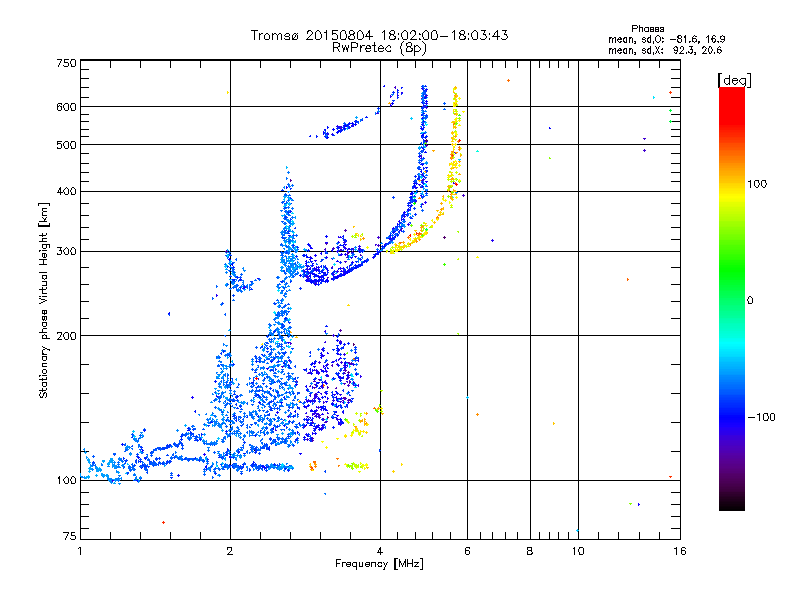The image size is (800, 600).
Task: Click the 'Frequency [MHz]' x-axis label
Action: 379,564
